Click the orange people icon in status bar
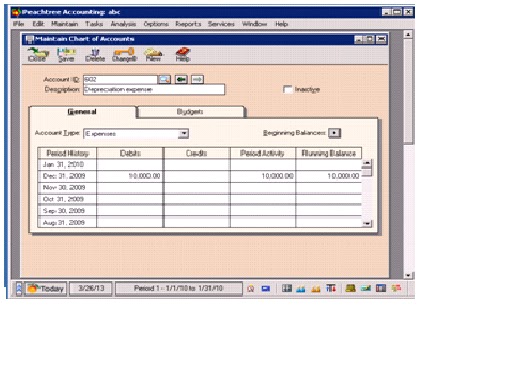The width and height of the screenshot is (523, 380). [x=316, y=289]
